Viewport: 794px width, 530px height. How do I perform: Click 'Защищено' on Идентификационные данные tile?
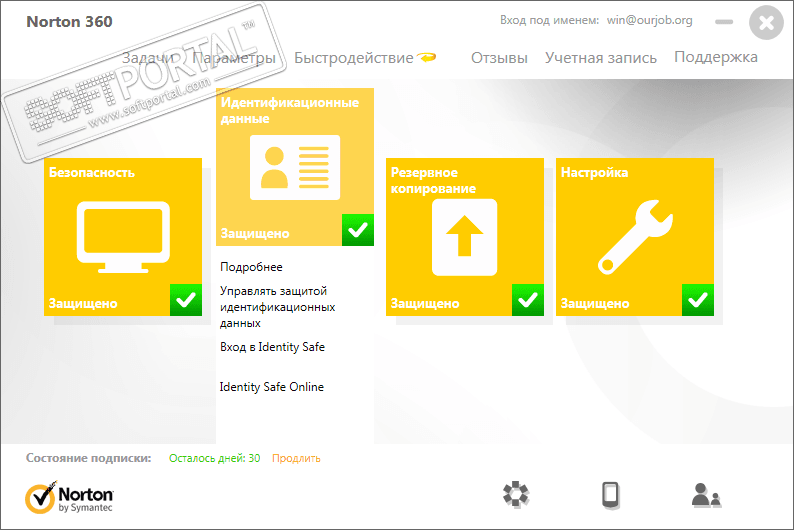255,233
